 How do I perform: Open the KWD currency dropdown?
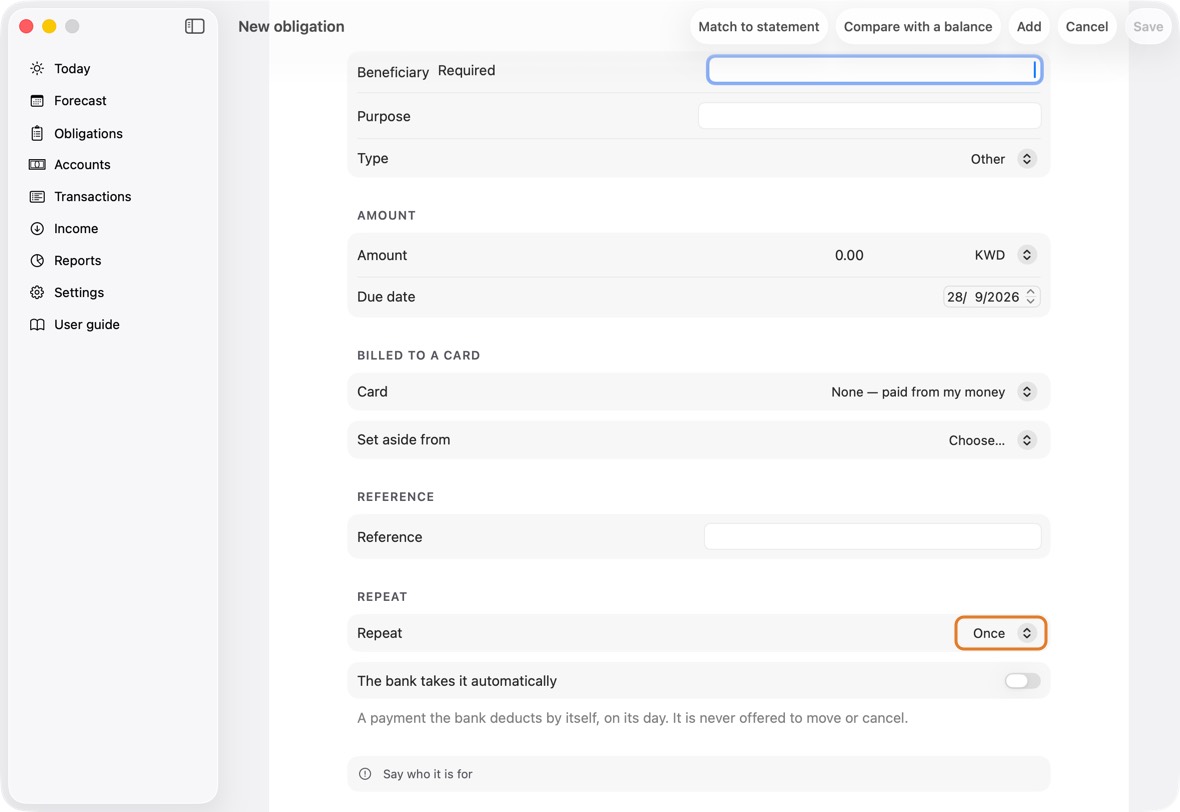tap(1005, 255)
